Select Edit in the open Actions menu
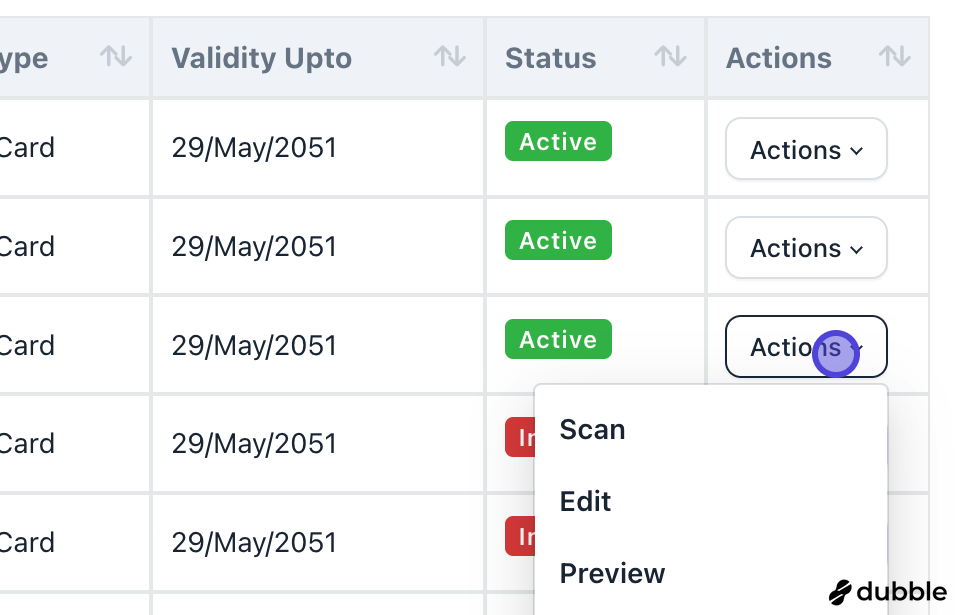The width and height of the screenshot is (960, 615). [585, 502]
